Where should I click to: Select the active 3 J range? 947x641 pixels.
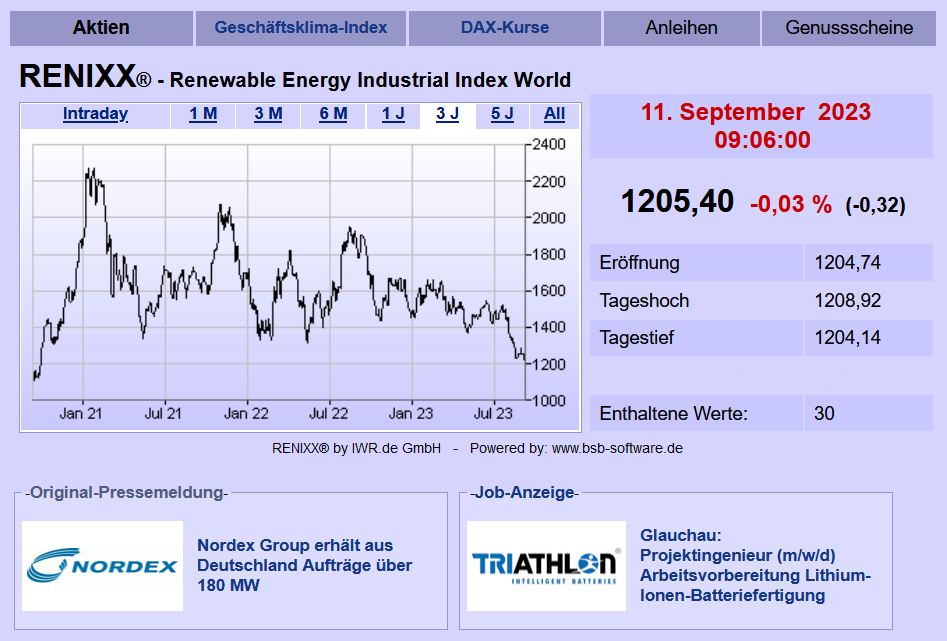[x=447, y=114]
